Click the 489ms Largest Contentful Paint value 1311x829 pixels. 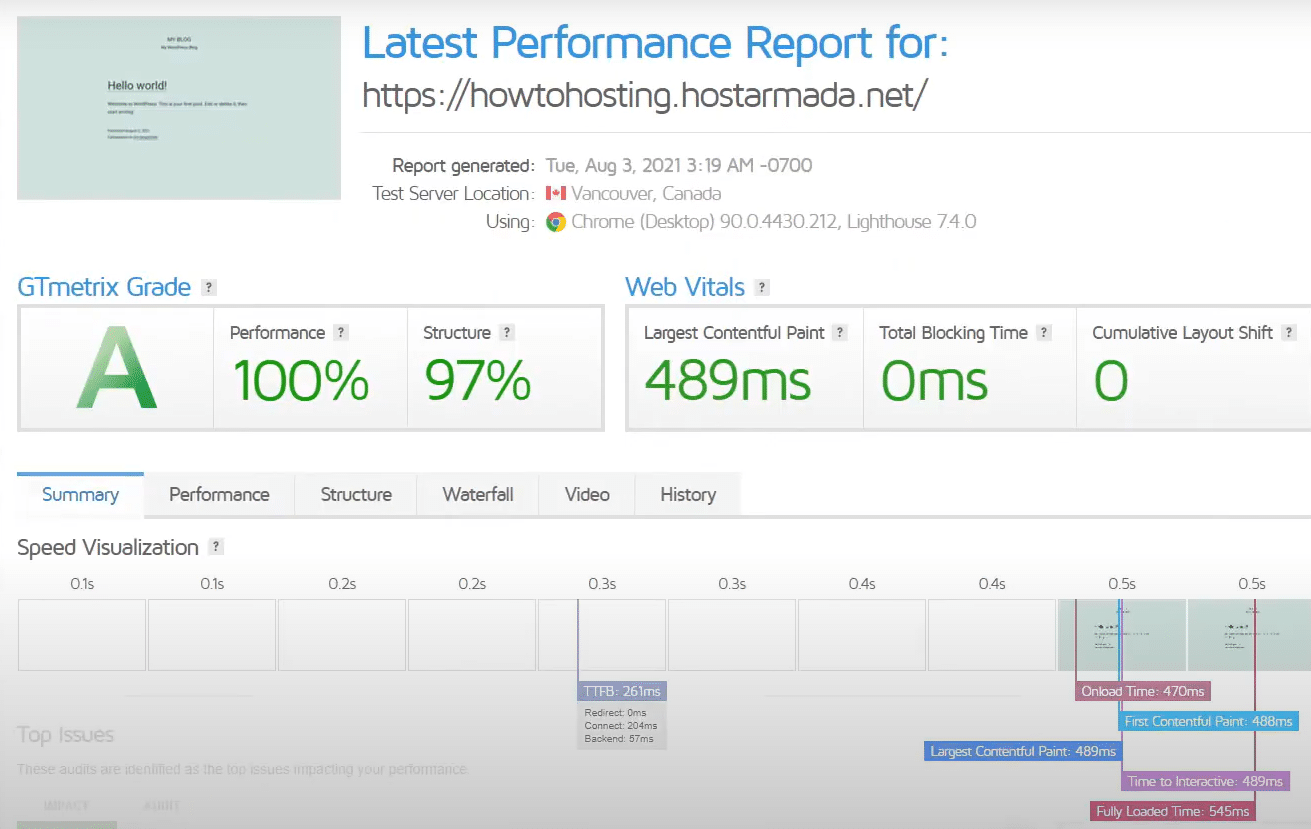click(727, 381)
